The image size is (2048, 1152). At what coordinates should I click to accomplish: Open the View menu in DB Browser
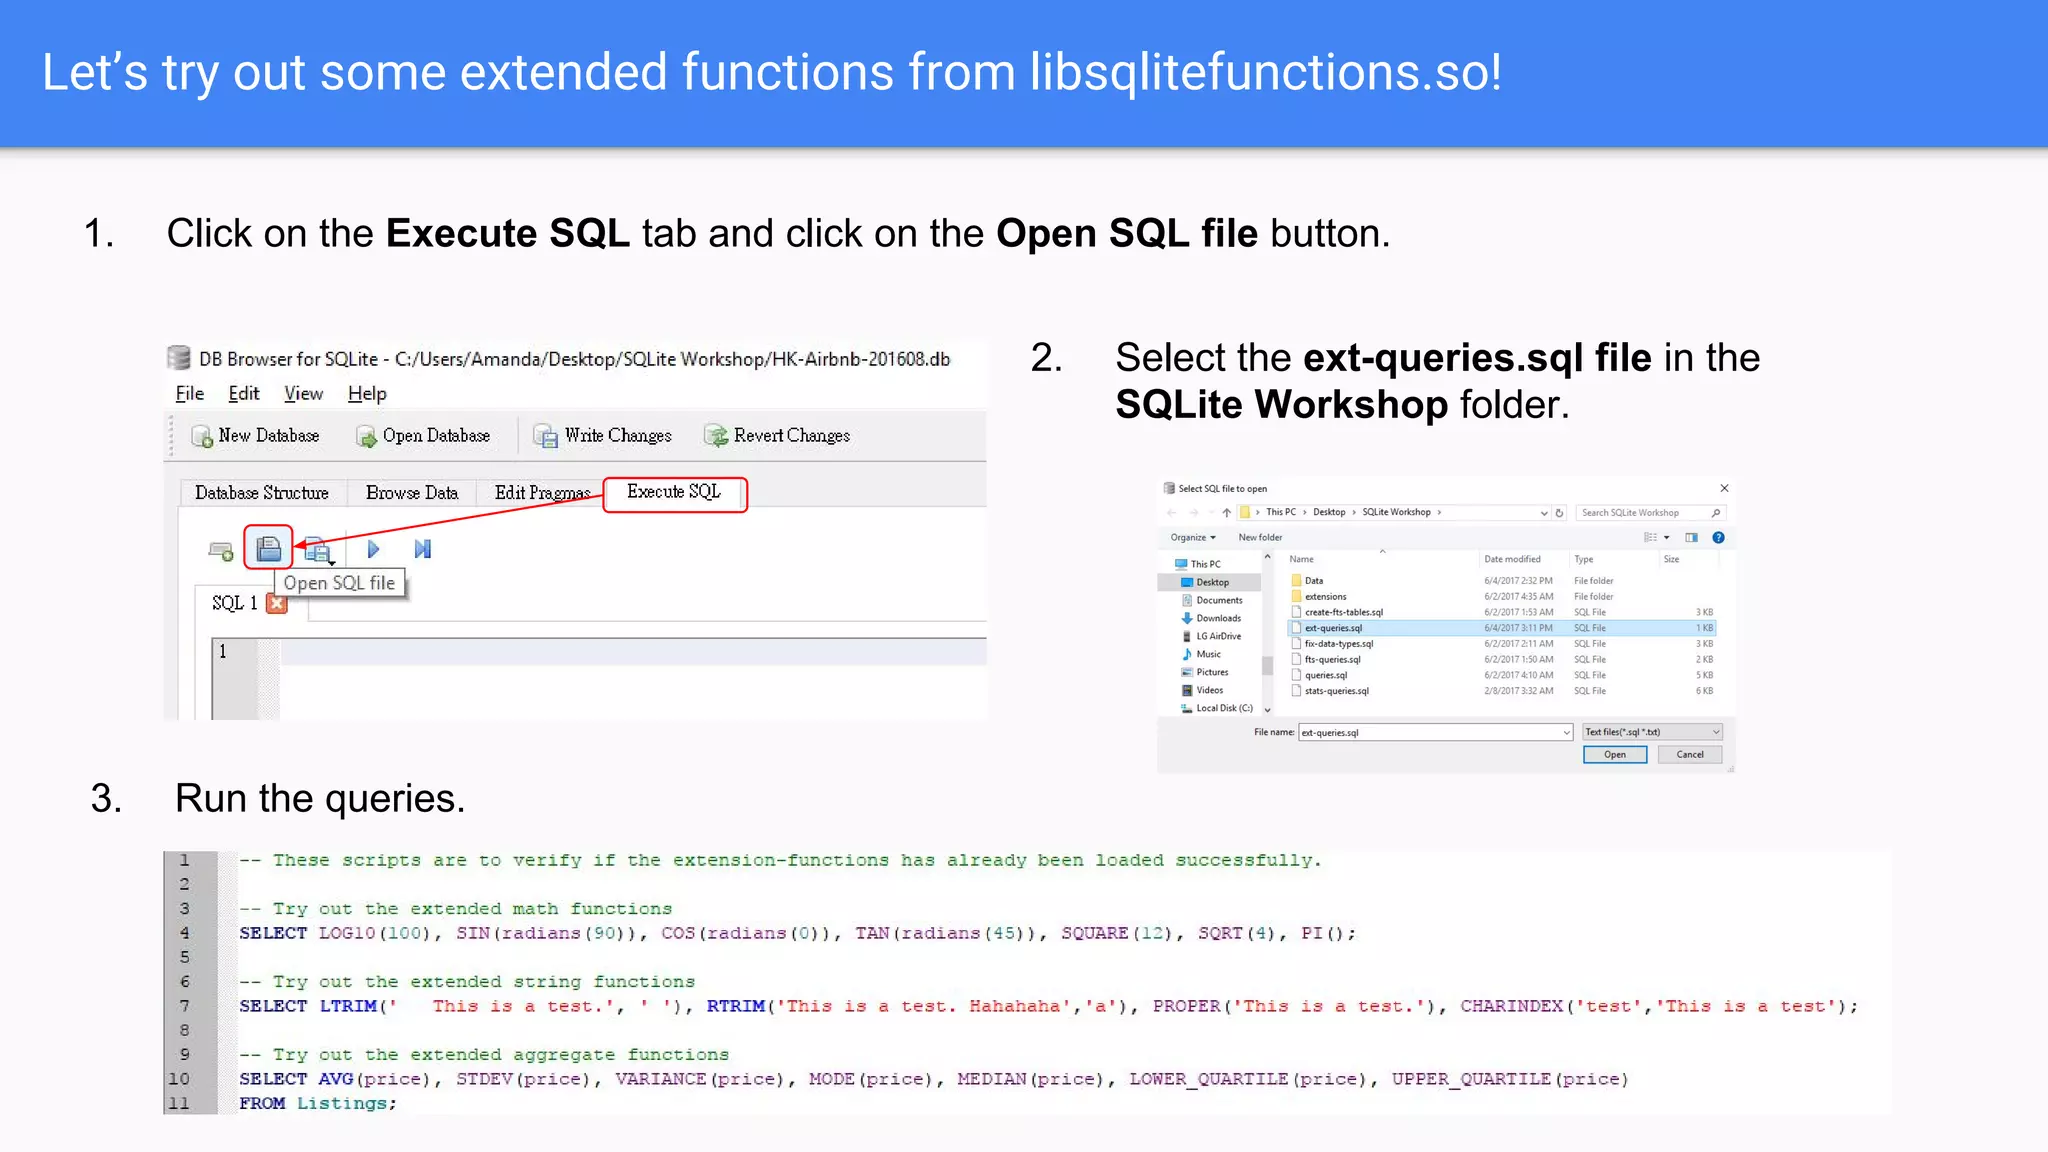303,394
